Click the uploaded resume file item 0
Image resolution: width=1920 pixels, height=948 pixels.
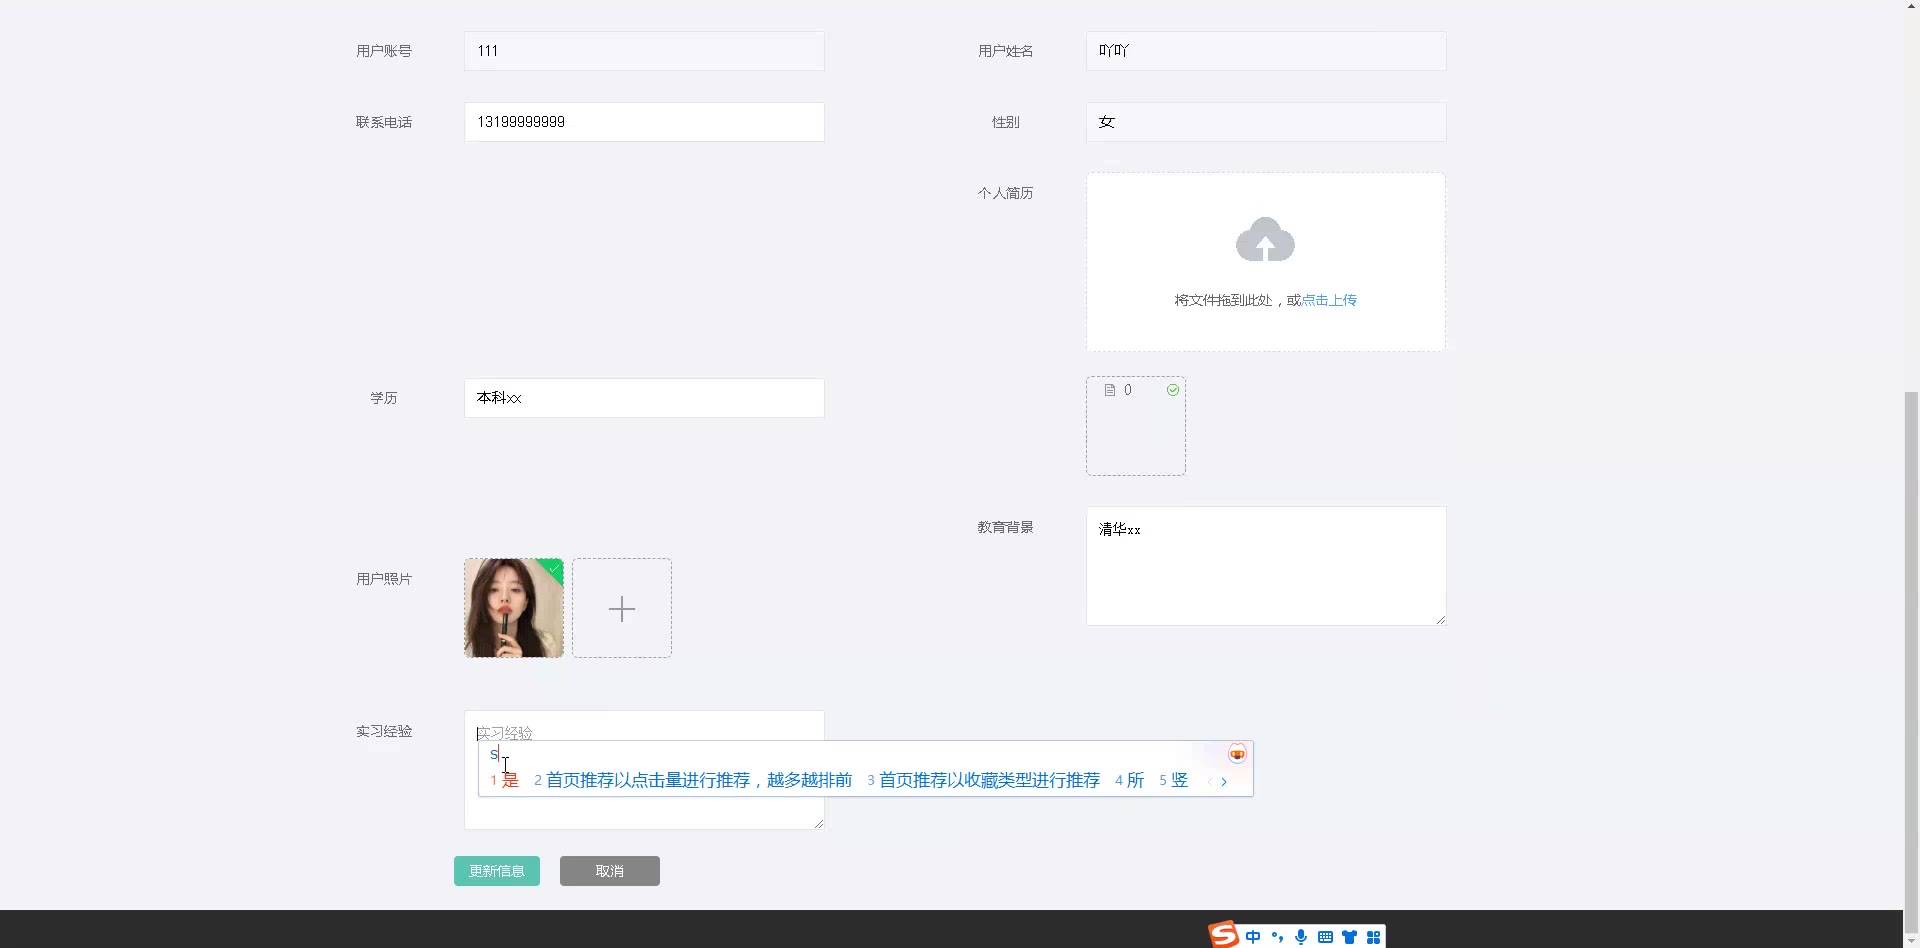click(1135, 425)
